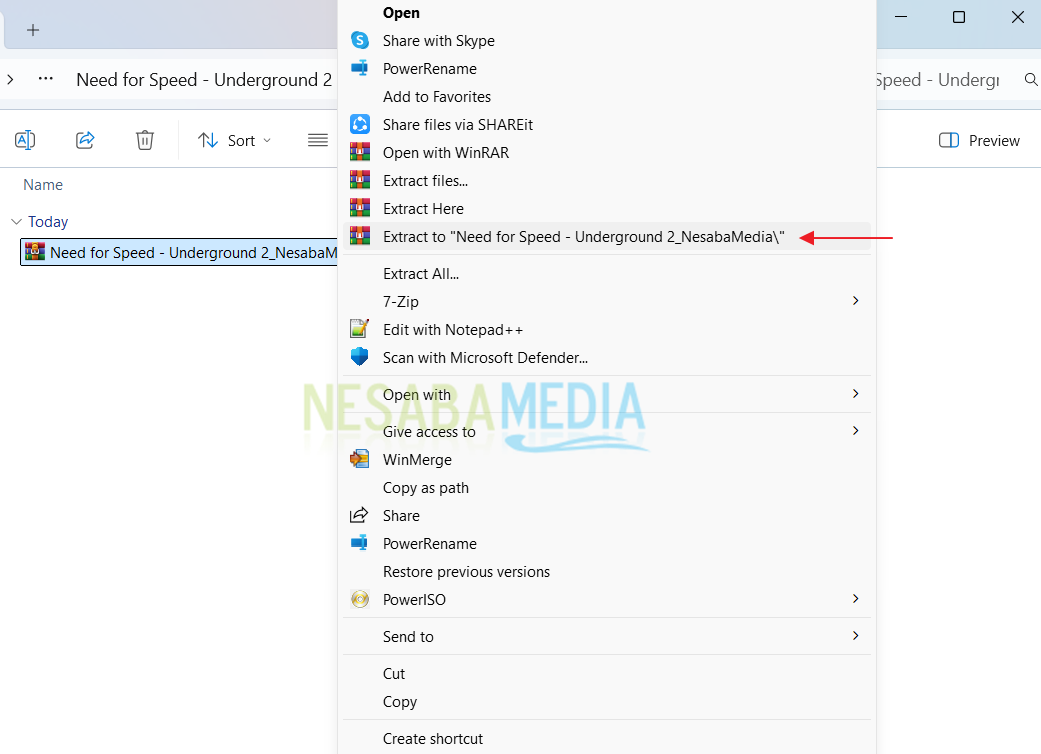
Task: Click the Share icon in Explorer toolbar
Action: pyautogui.click(x=85, y=140)
